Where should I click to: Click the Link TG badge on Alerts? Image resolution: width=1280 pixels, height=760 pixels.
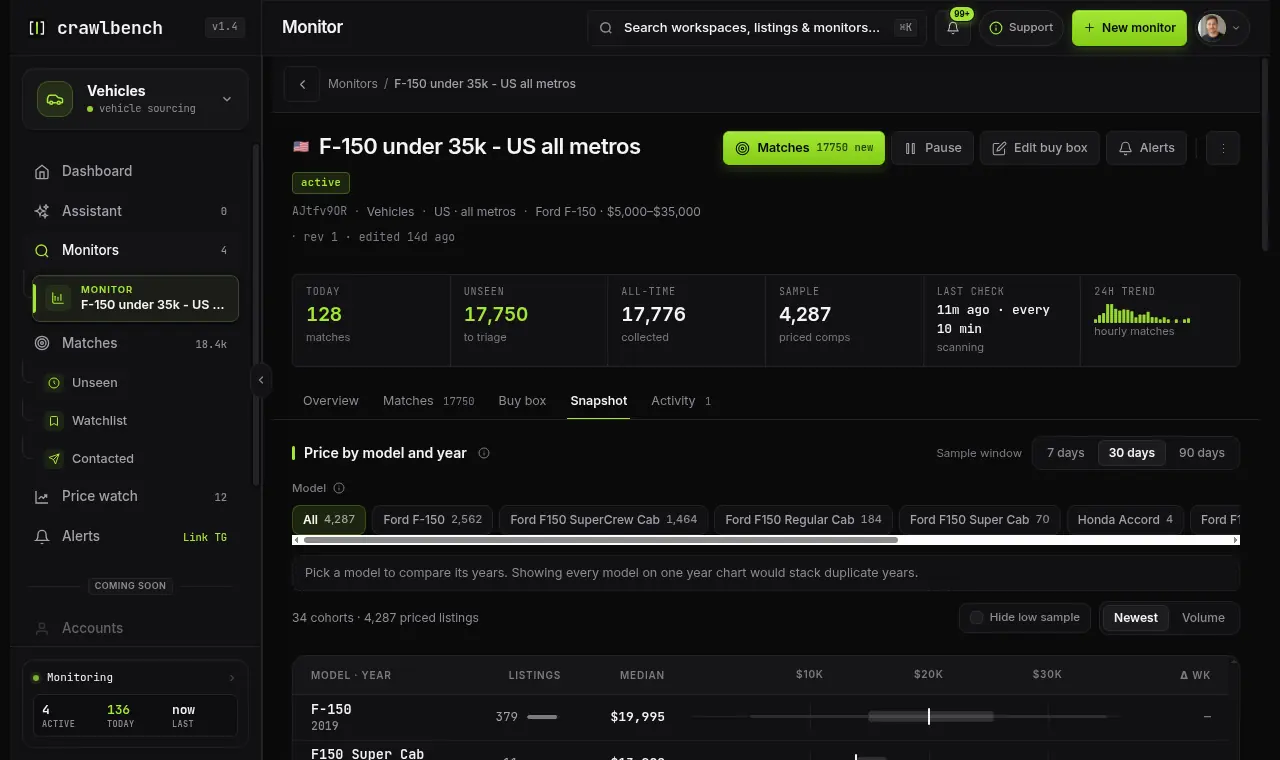[205, 537]
